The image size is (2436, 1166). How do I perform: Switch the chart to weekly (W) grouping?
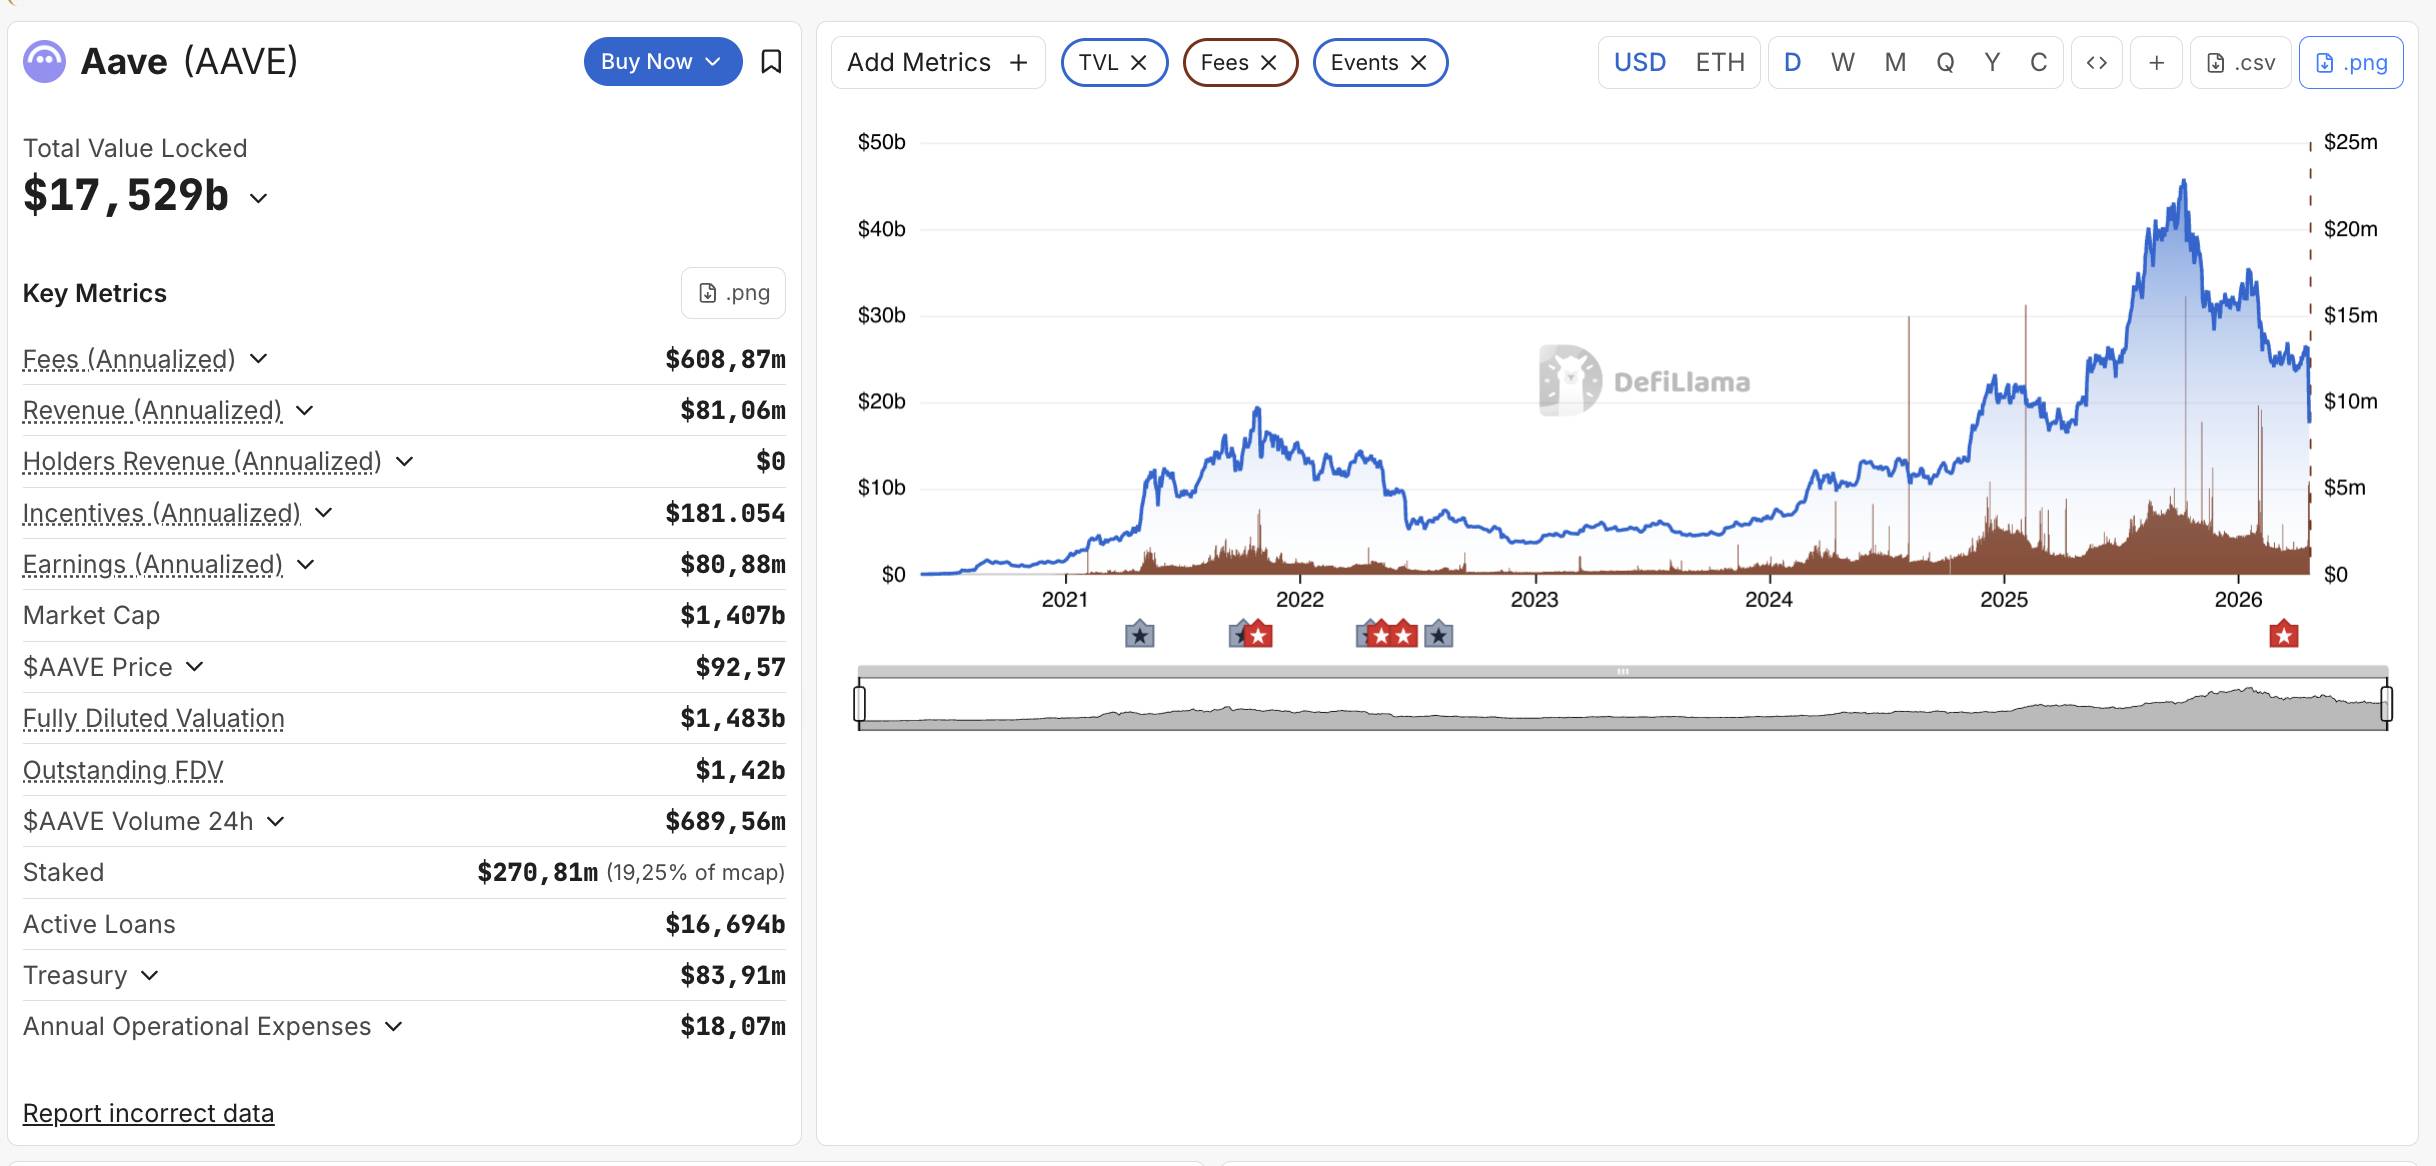click(x=1842, y=63)
